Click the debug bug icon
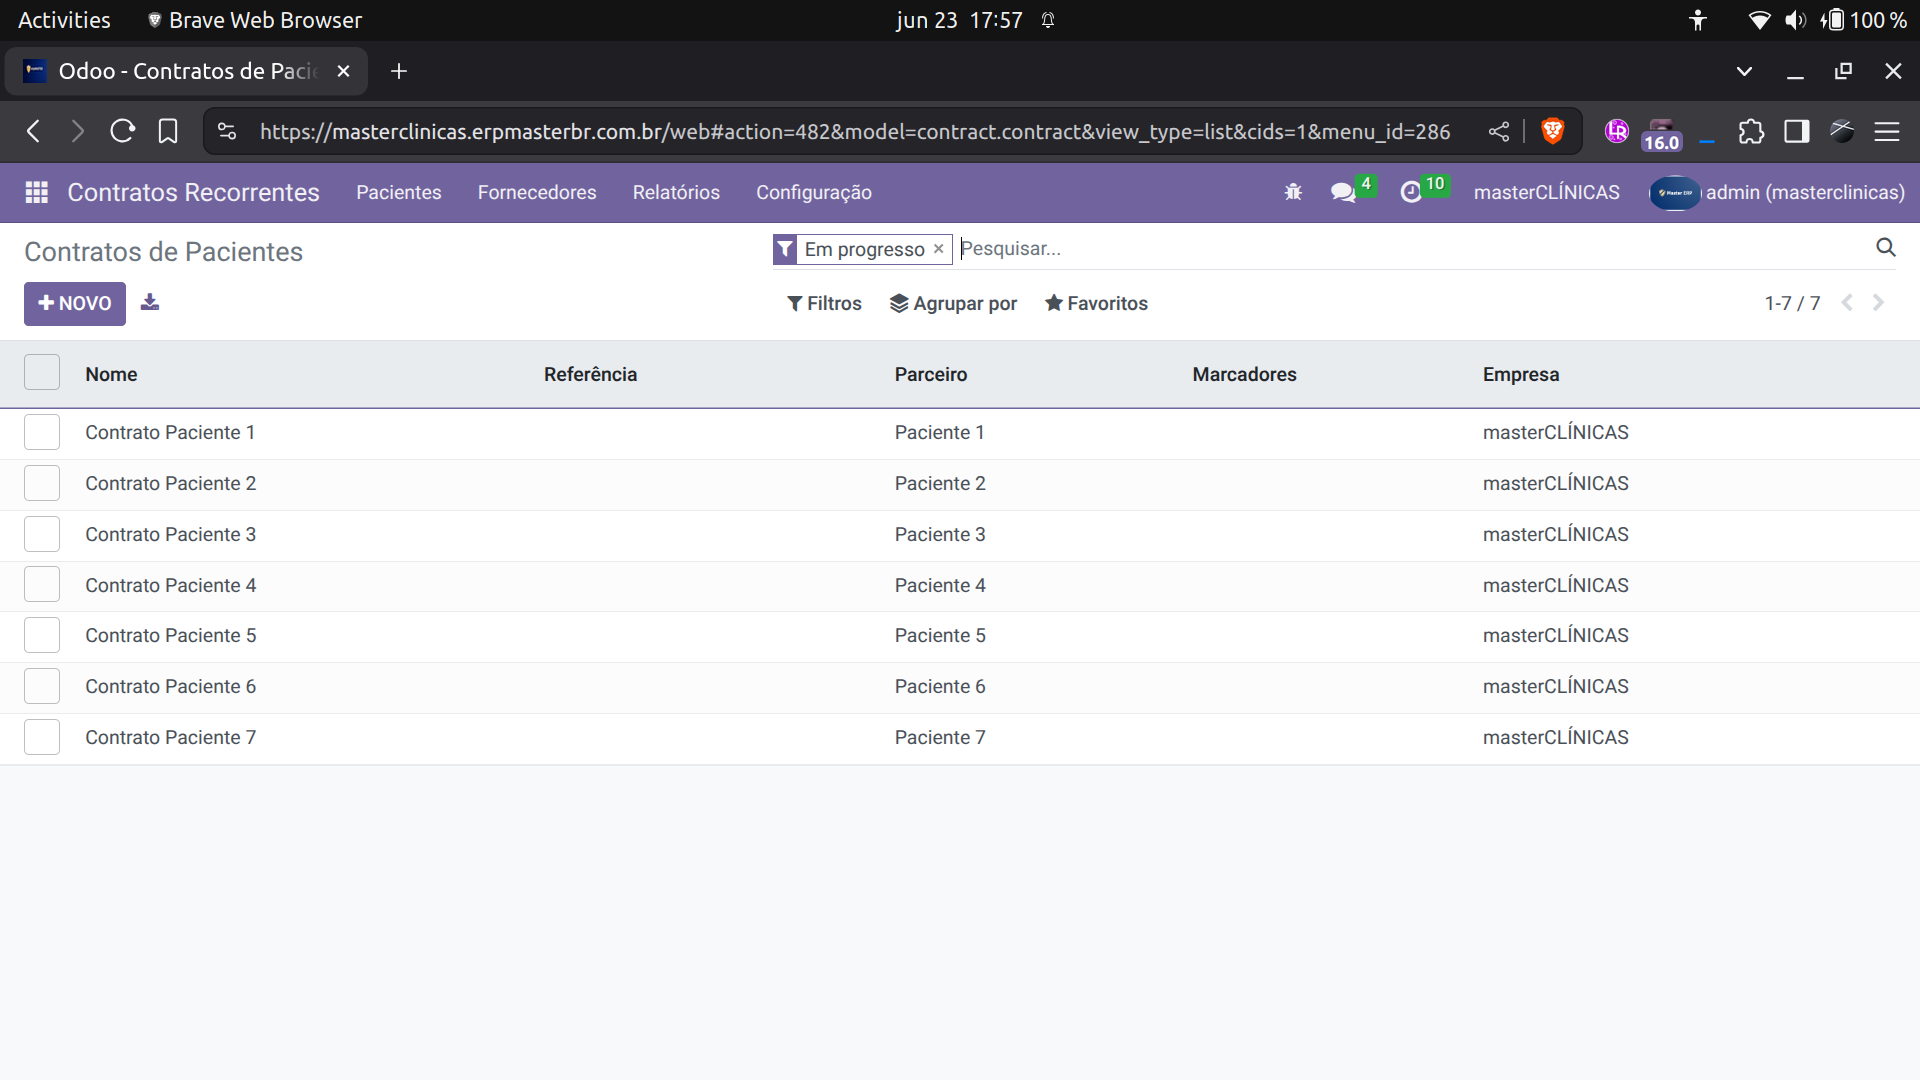 pos(1293,192)
